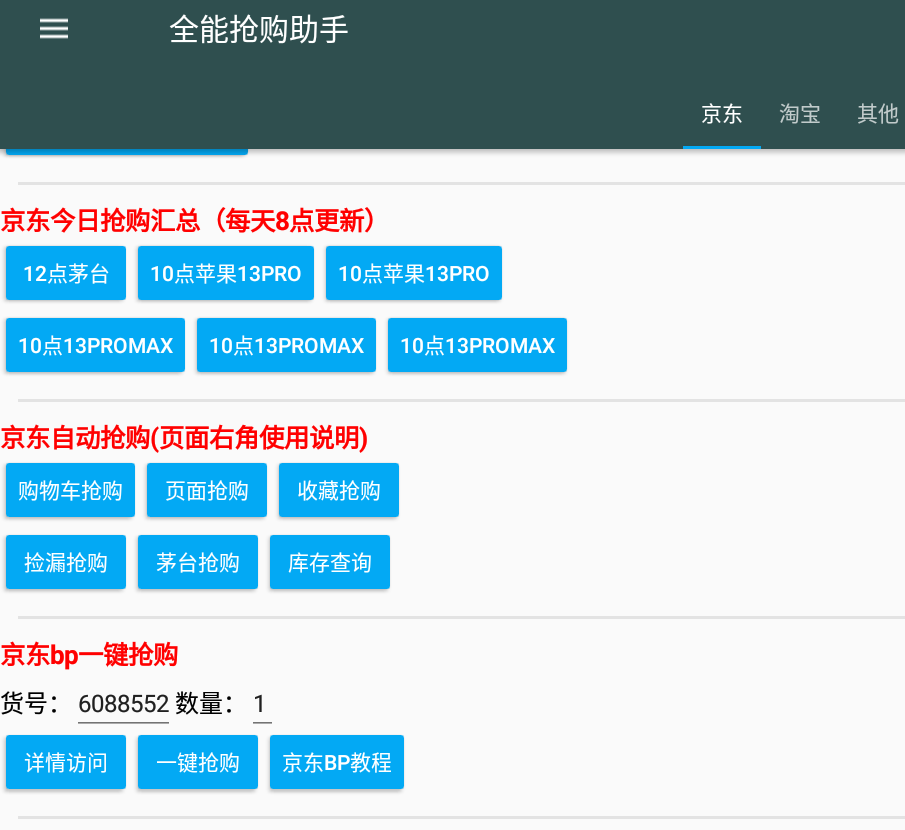The height and width of the screenshot is (830, 905).
Task: Stay on the 京东 tab
Action: click(x=722, y=114)
